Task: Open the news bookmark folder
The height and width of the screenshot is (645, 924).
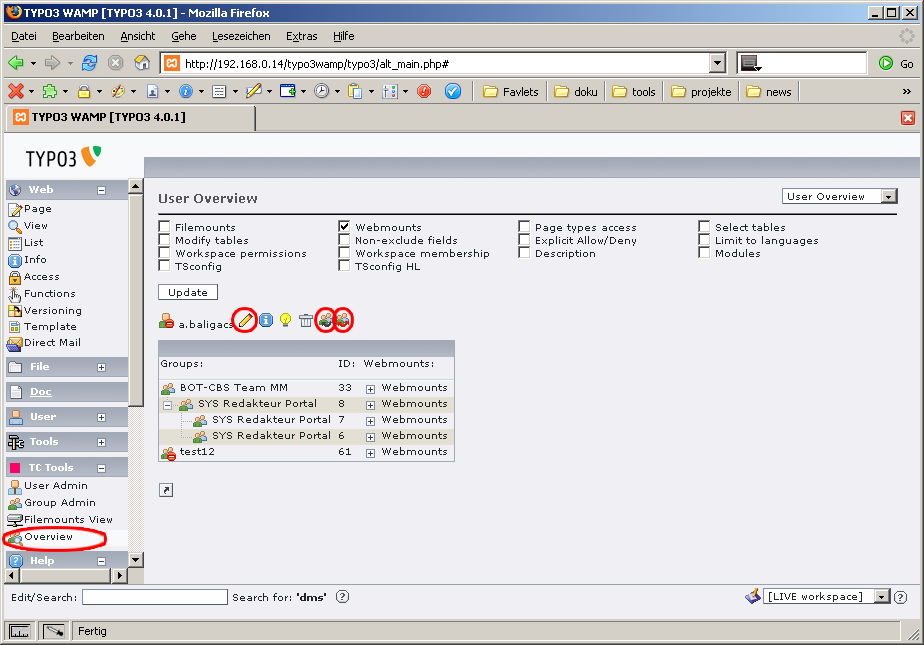Action: pos(769,91)
